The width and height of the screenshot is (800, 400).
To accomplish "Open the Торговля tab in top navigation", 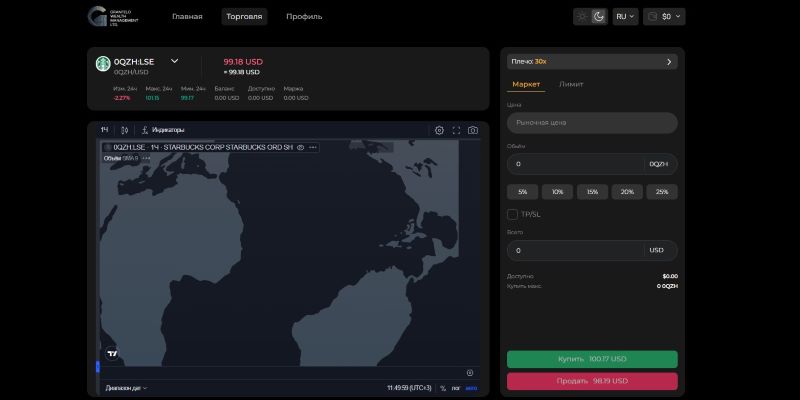I will coord(244,16).
